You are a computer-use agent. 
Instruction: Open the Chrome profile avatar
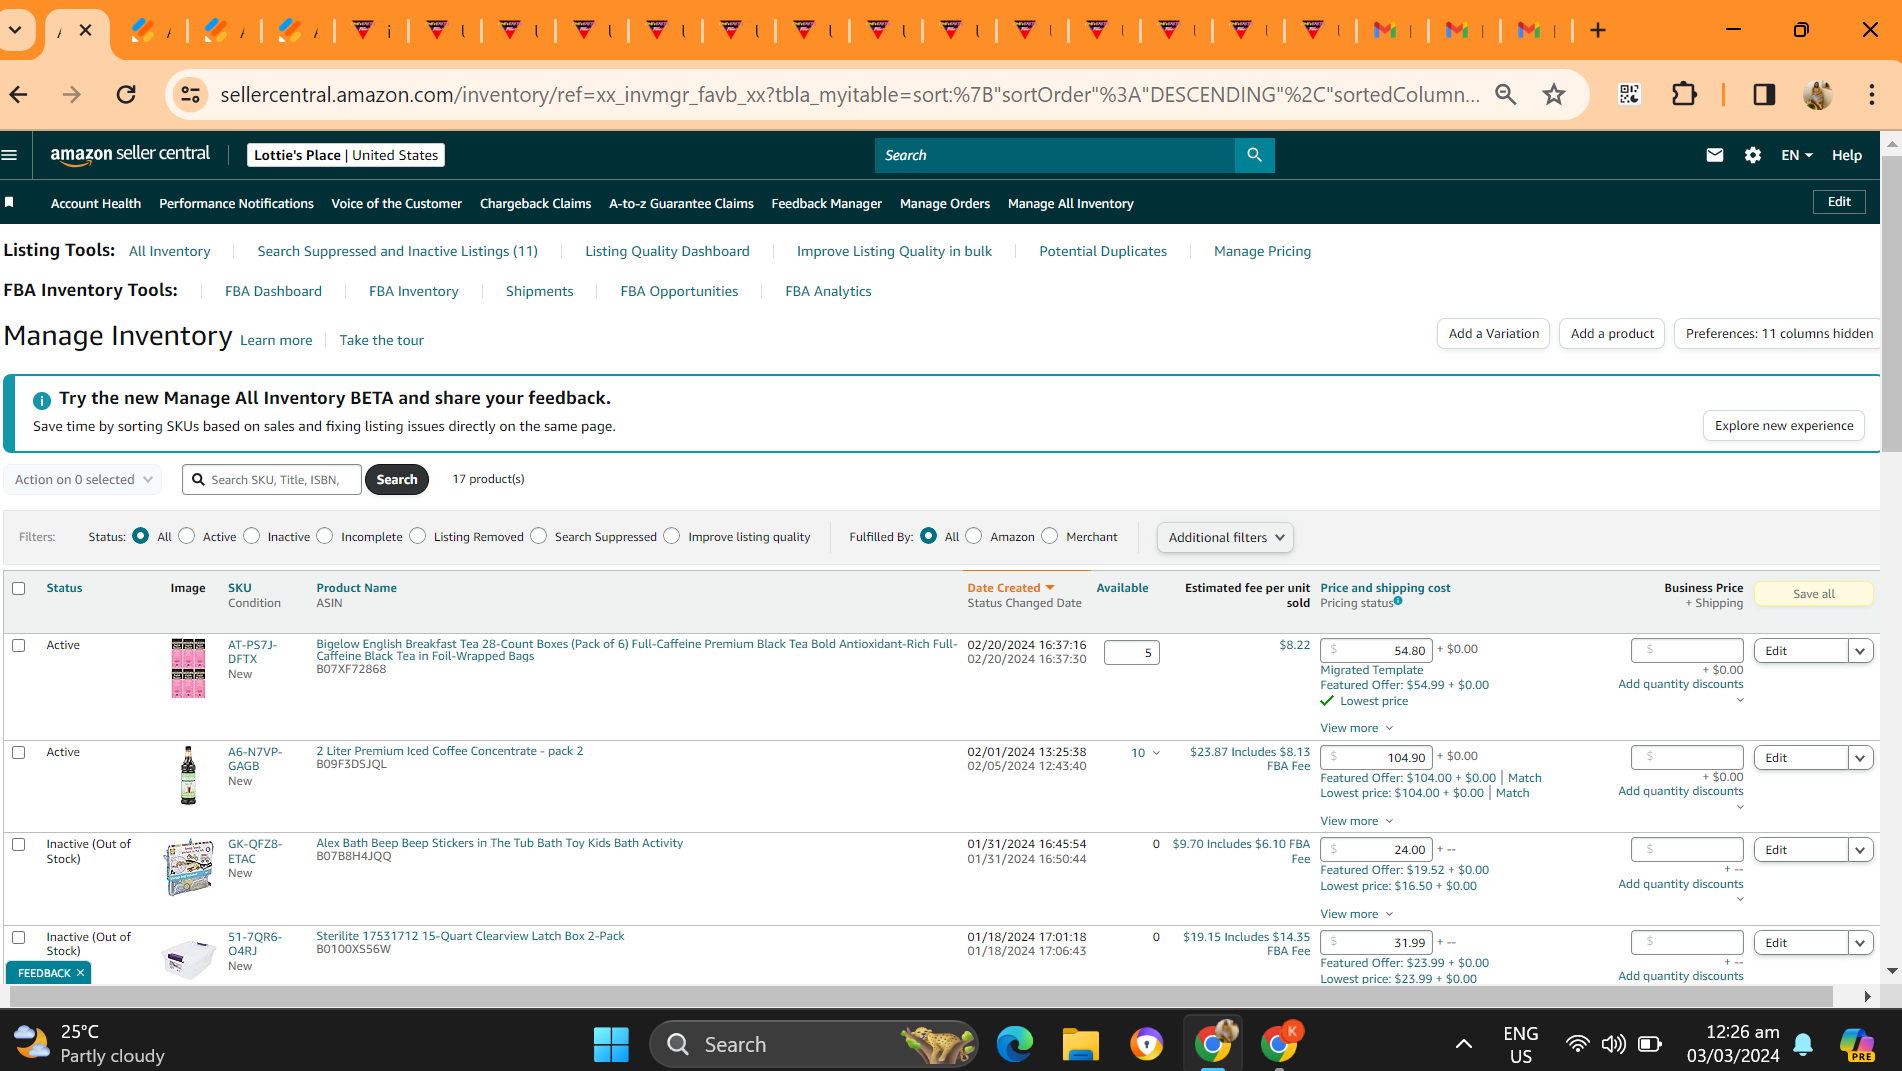[x=1817, y=94]
